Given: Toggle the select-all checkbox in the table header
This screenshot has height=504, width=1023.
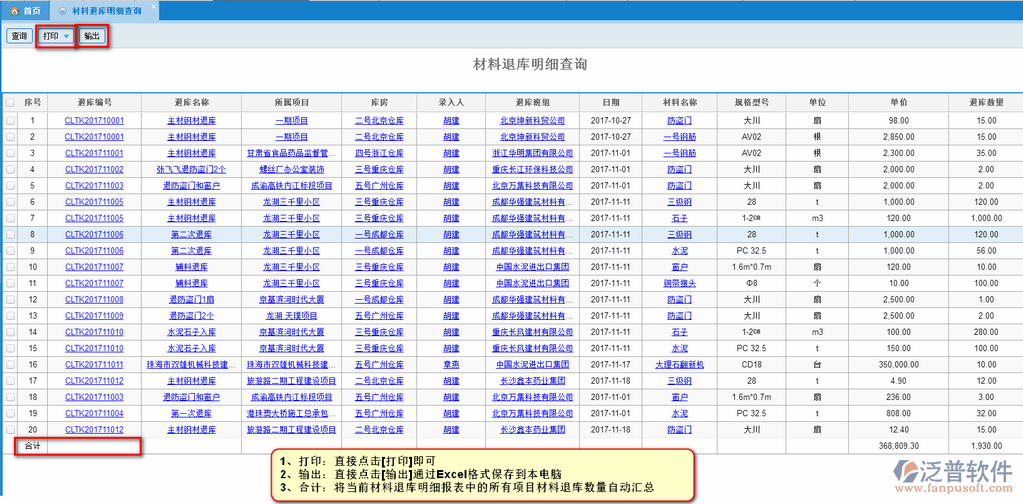Looking at the screenshot, I should click(x=10, y=102).
